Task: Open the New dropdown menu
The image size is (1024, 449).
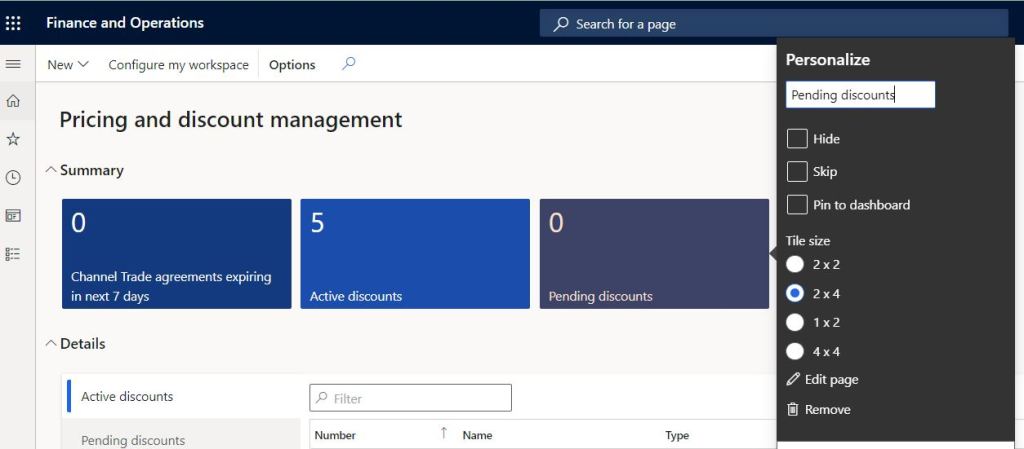Action: 68,65
